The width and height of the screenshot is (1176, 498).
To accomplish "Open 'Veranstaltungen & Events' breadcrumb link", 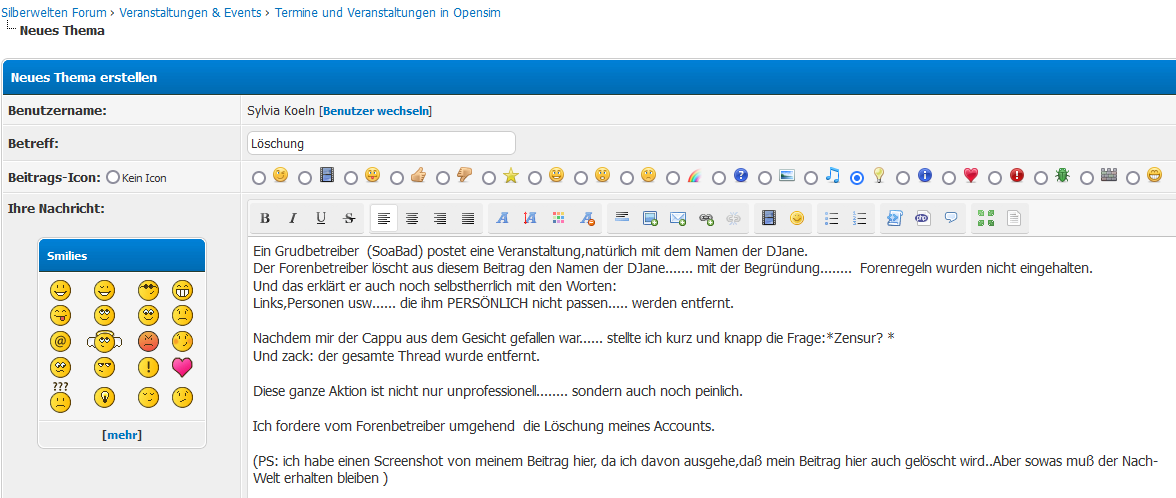I will [x=190, y=13].
